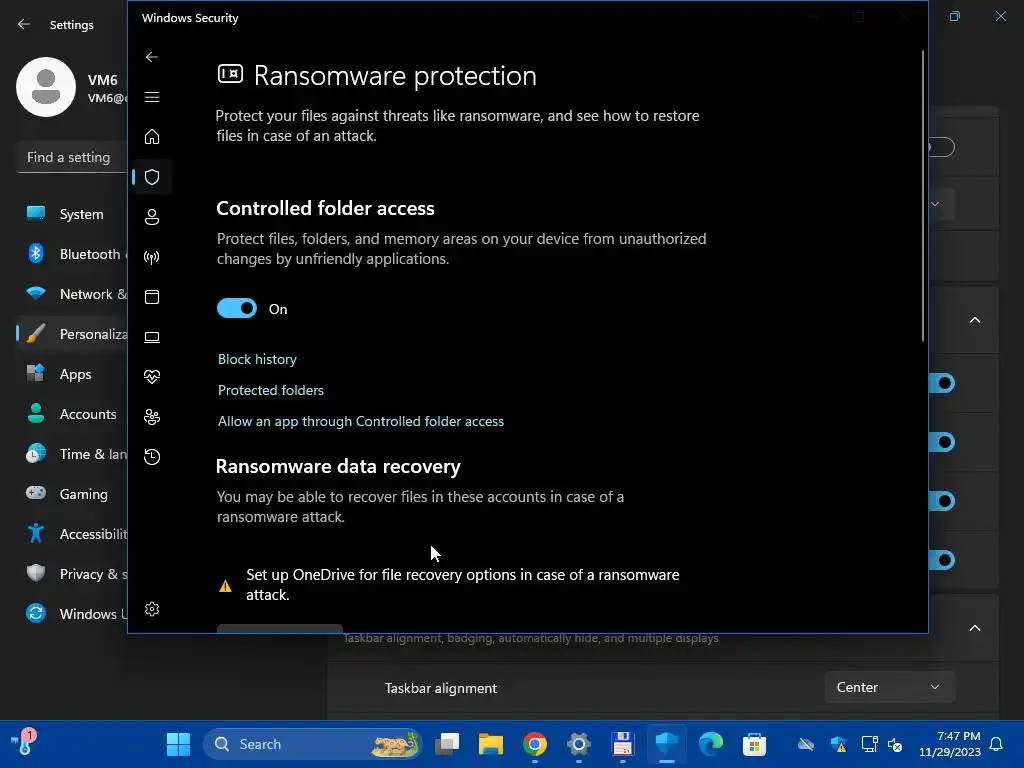
Task: Select Apps in Settings sidebar
Action: click(72, 374)
